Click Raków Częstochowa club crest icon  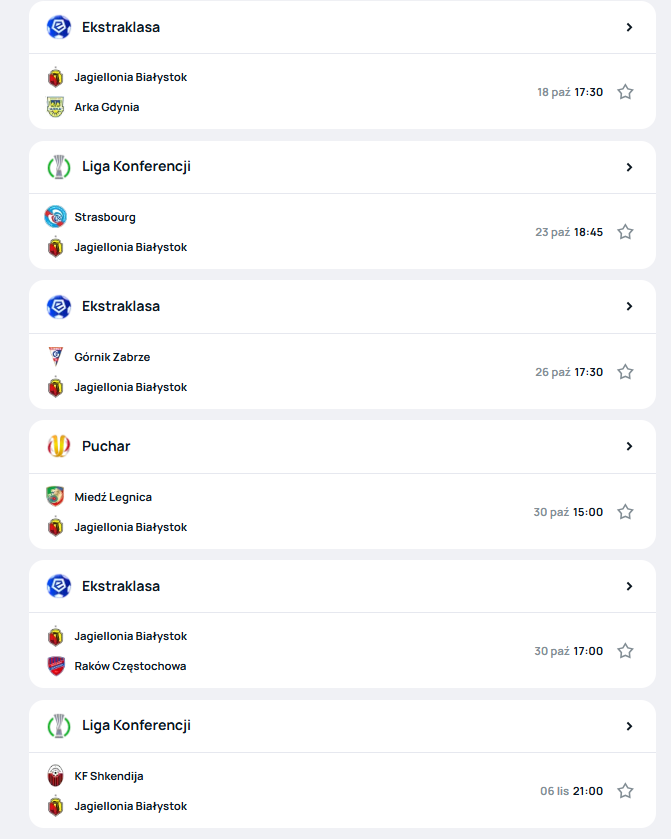point(56,666)
